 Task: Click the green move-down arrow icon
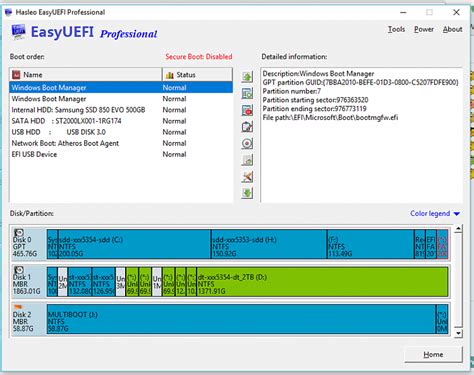pyautogui.click(x=247, y=193)
